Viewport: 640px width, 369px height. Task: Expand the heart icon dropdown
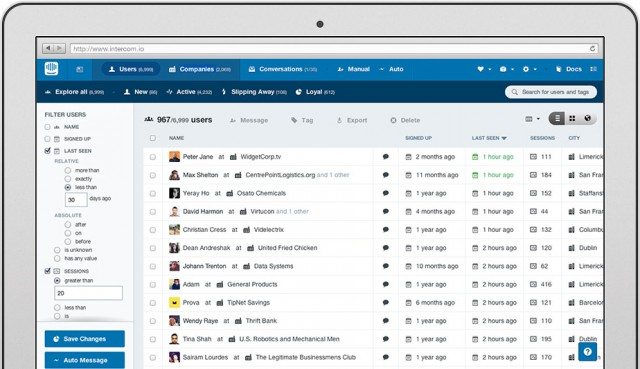click(x=484, y=69)
